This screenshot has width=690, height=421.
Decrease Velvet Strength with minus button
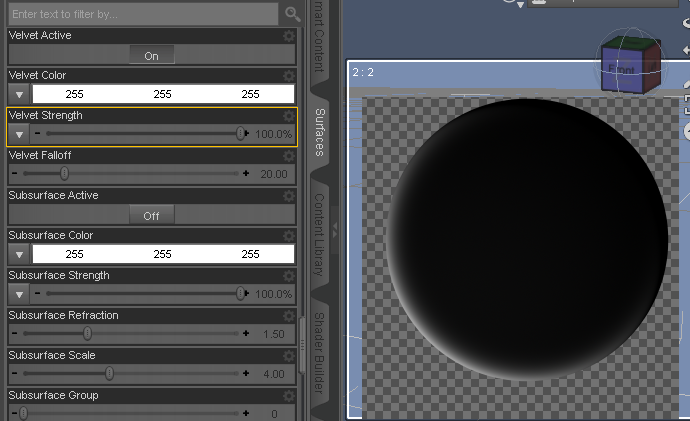37,133
